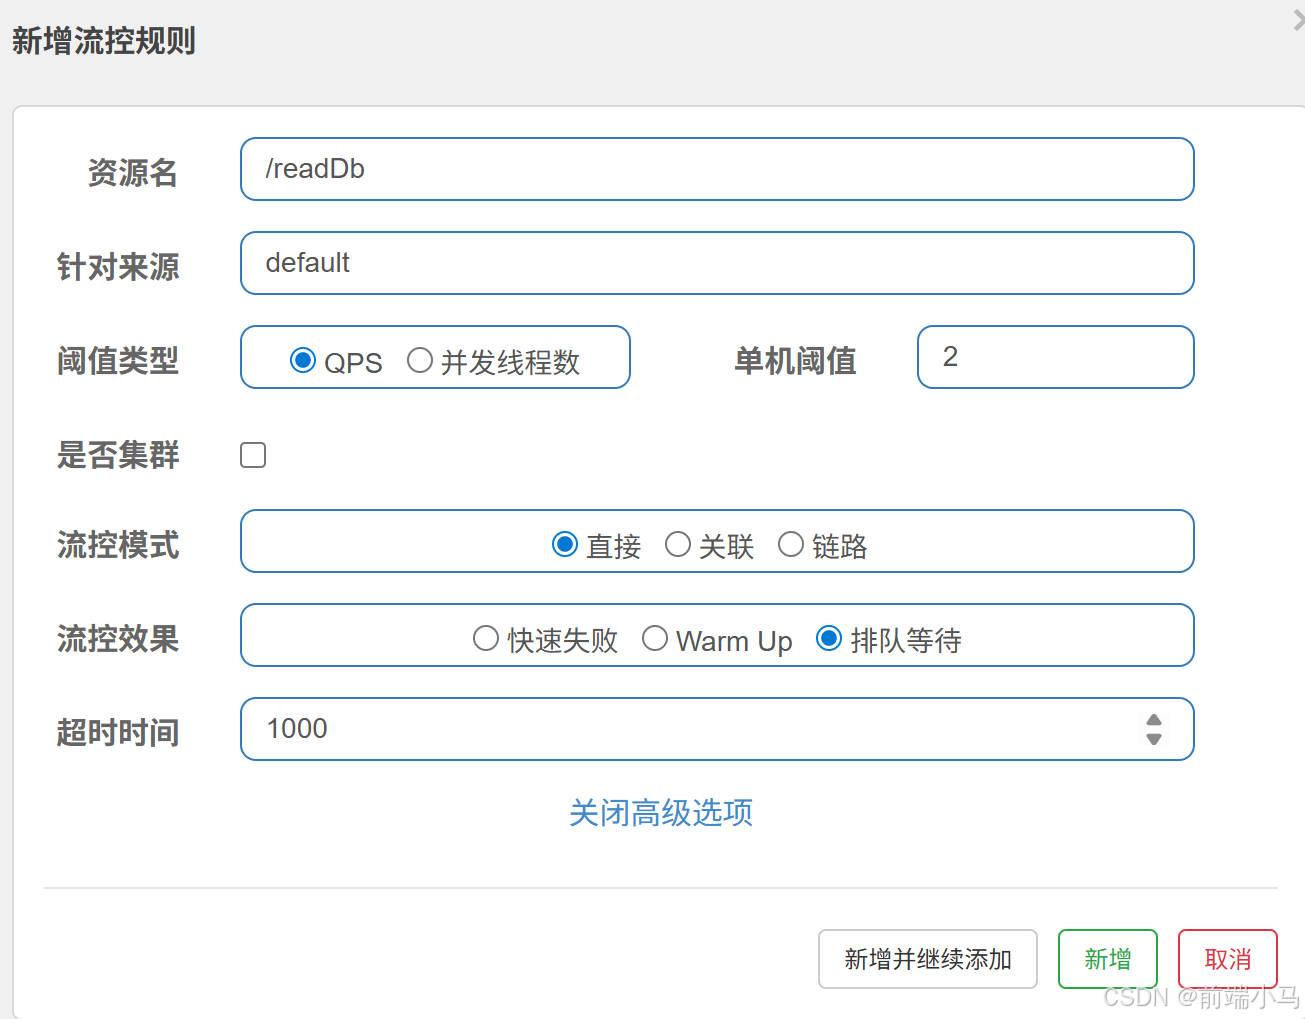The height and width of the screenshot is (1019, 1305).
Task: Decrease timeout with the down stepper arrow
Action: (x=1154, y=739)
